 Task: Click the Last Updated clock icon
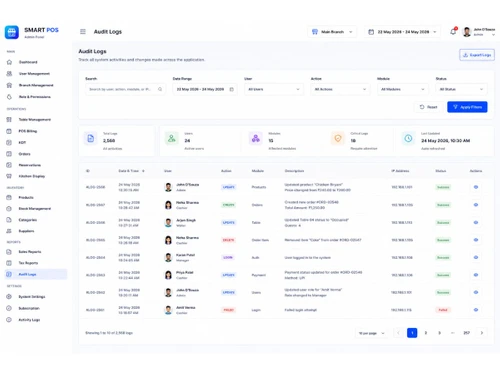[408, 138]
